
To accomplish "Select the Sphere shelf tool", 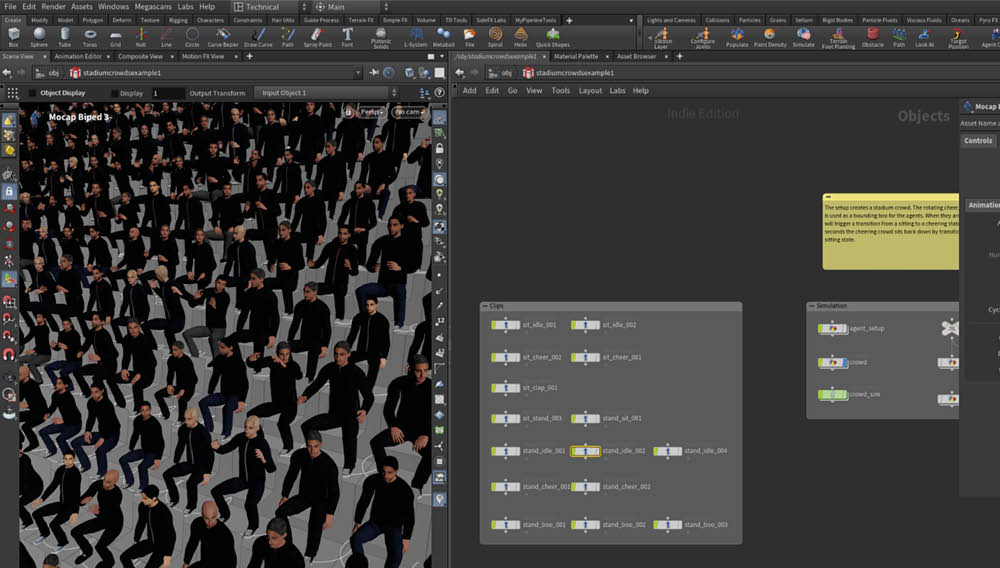I will [39, 37].
